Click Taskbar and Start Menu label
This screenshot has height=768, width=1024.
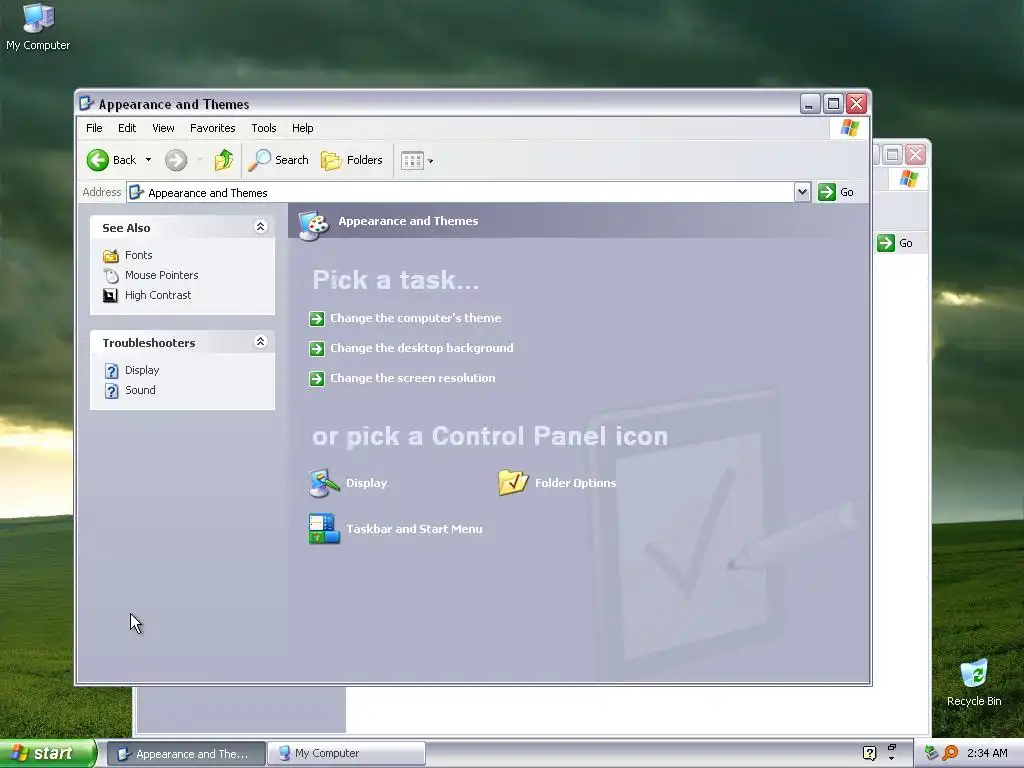(x=414, y=529)
